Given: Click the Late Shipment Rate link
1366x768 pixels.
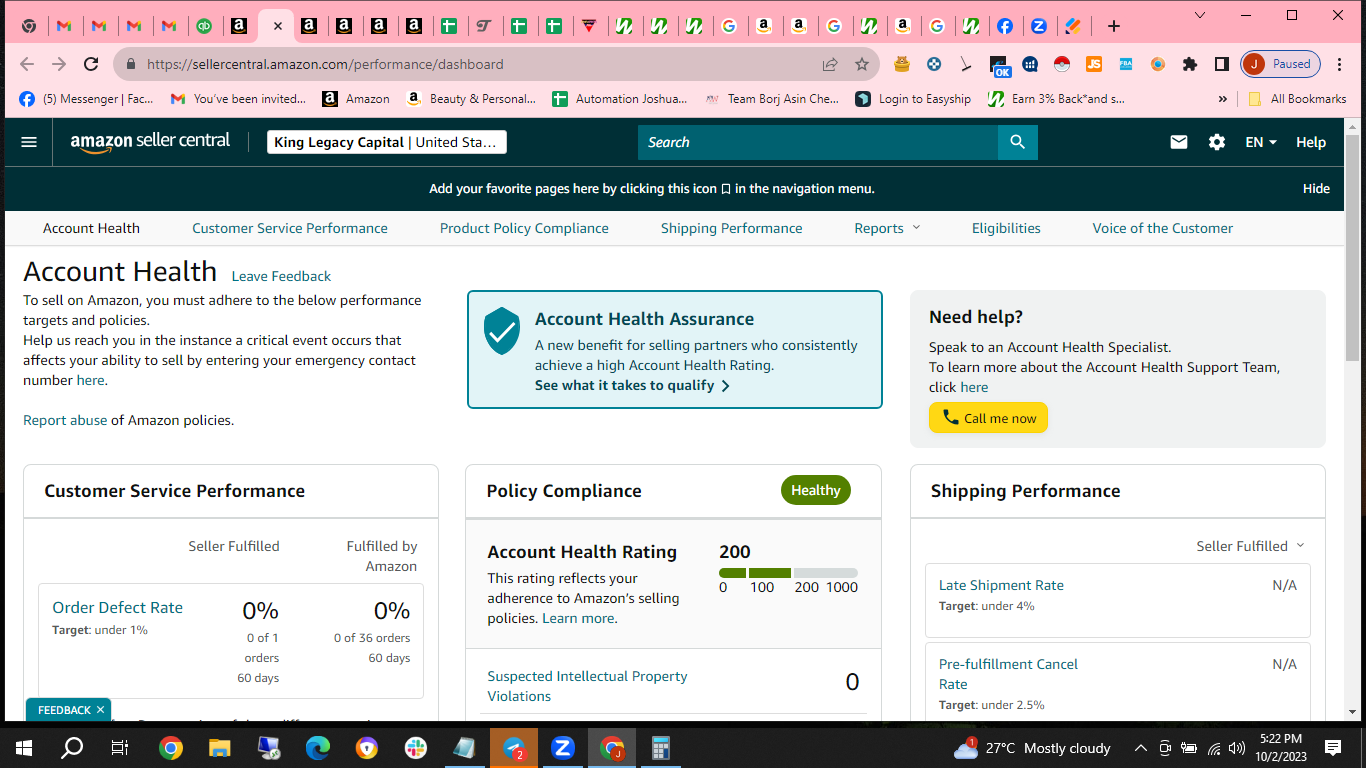Looking at the screenshot, I should [1001, 585].
